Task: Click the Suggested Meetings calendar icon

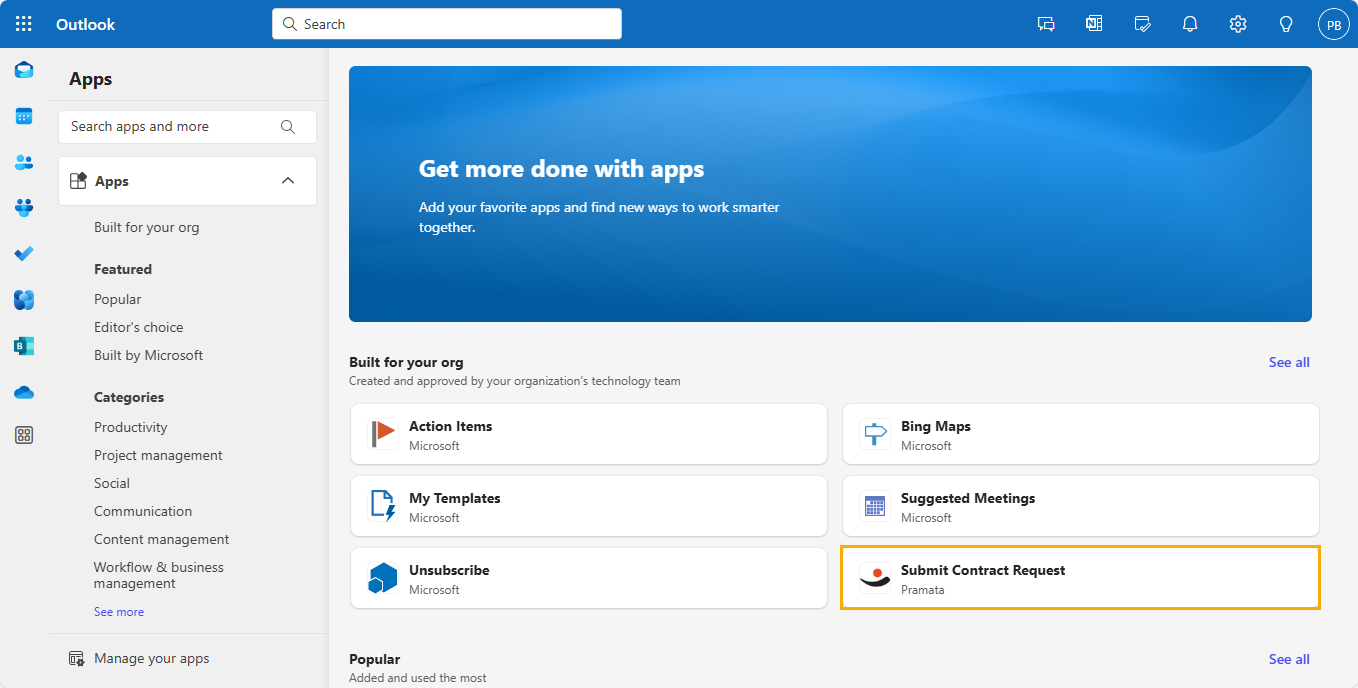Action: 875,506
